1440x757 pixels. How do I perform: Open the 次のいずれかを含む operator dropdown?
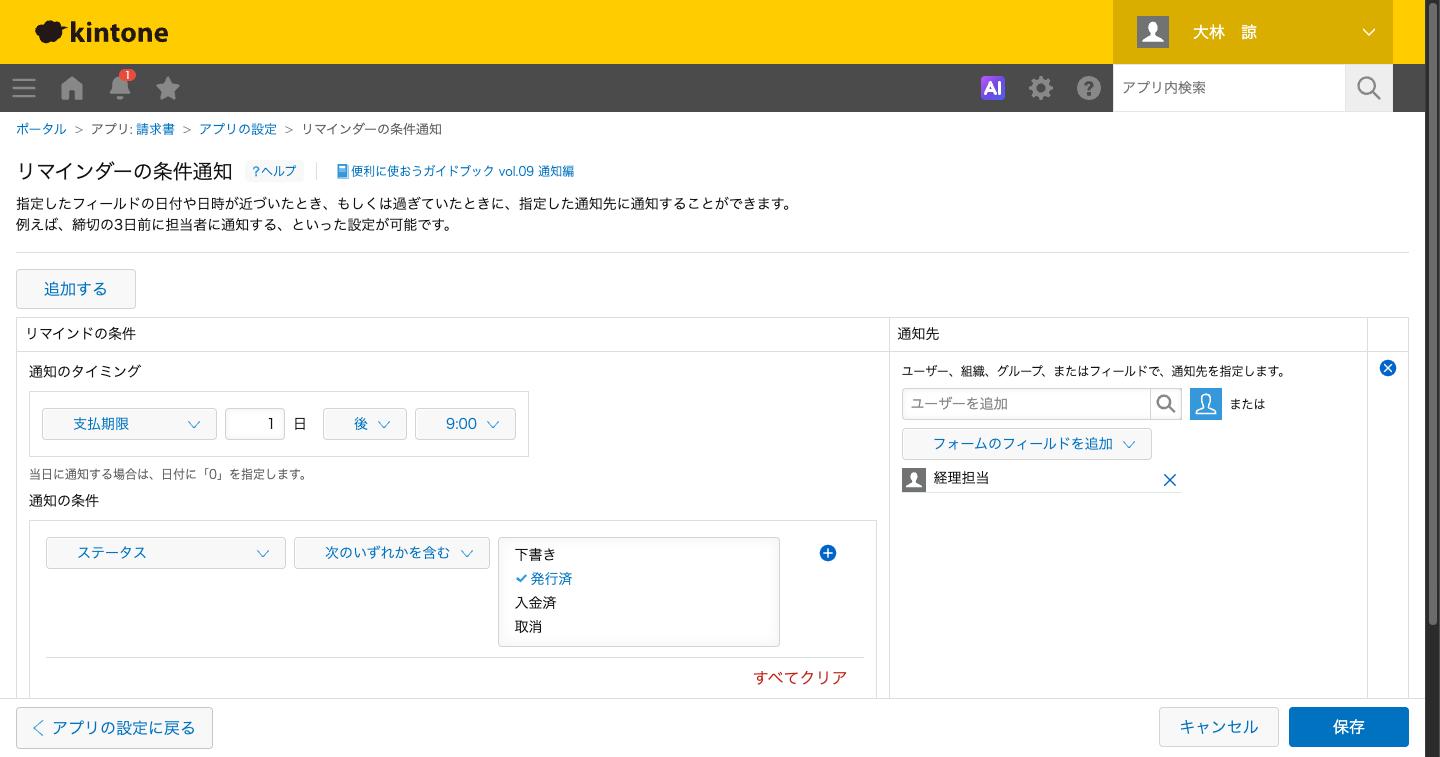tap(392, 553)
